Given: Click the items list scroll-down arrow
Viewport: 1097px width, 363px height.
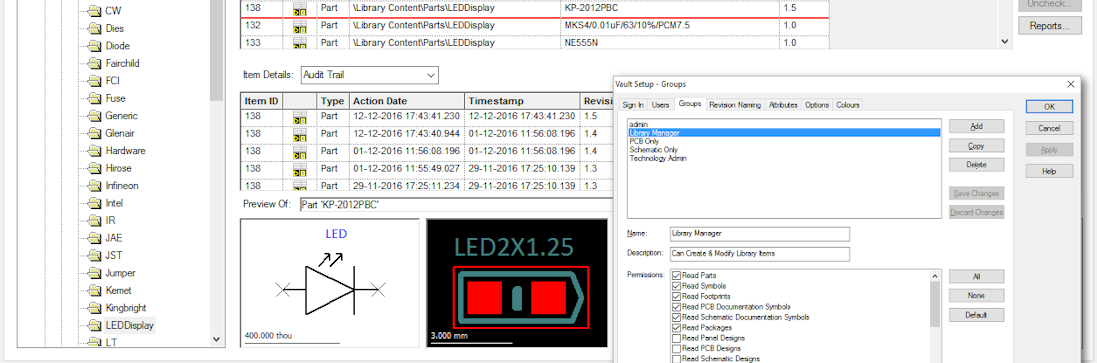Looking at the screenshot, I should click(1005, 42).
